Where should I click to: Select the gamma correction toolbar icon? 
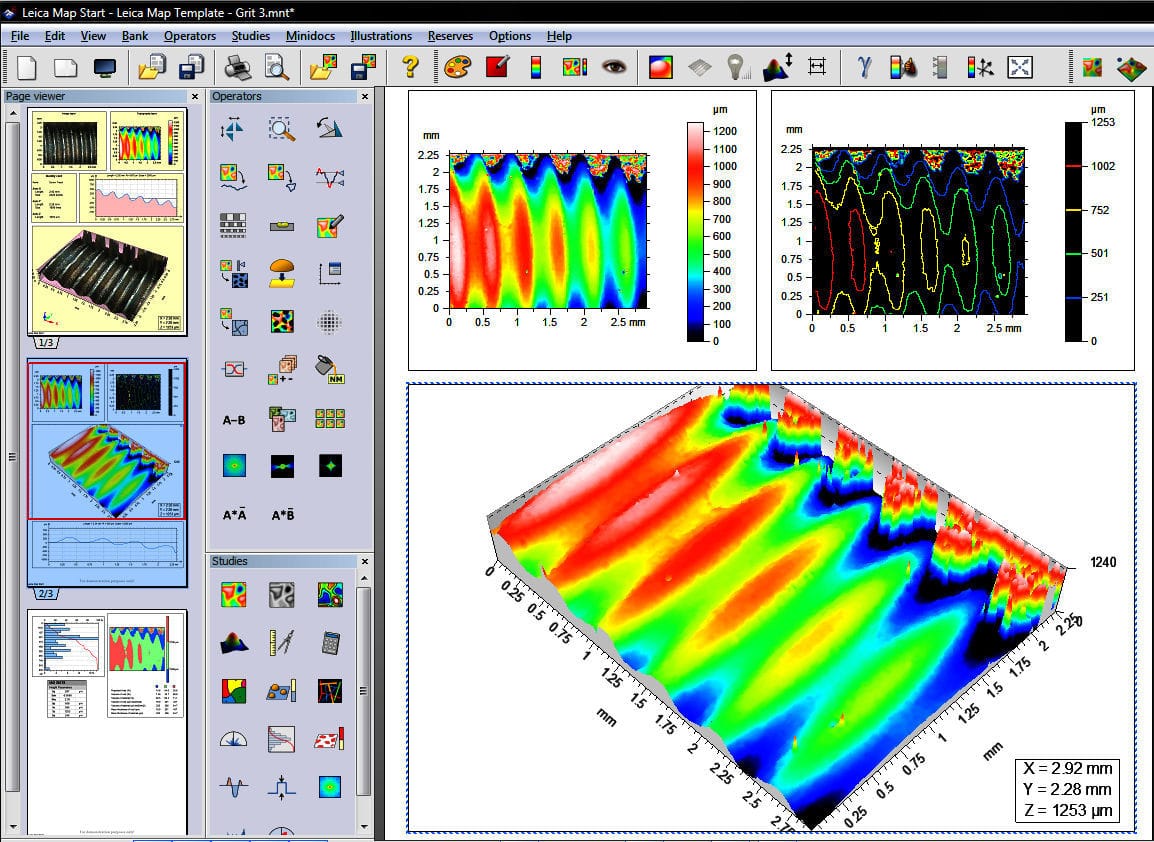[x=864, y=67]
